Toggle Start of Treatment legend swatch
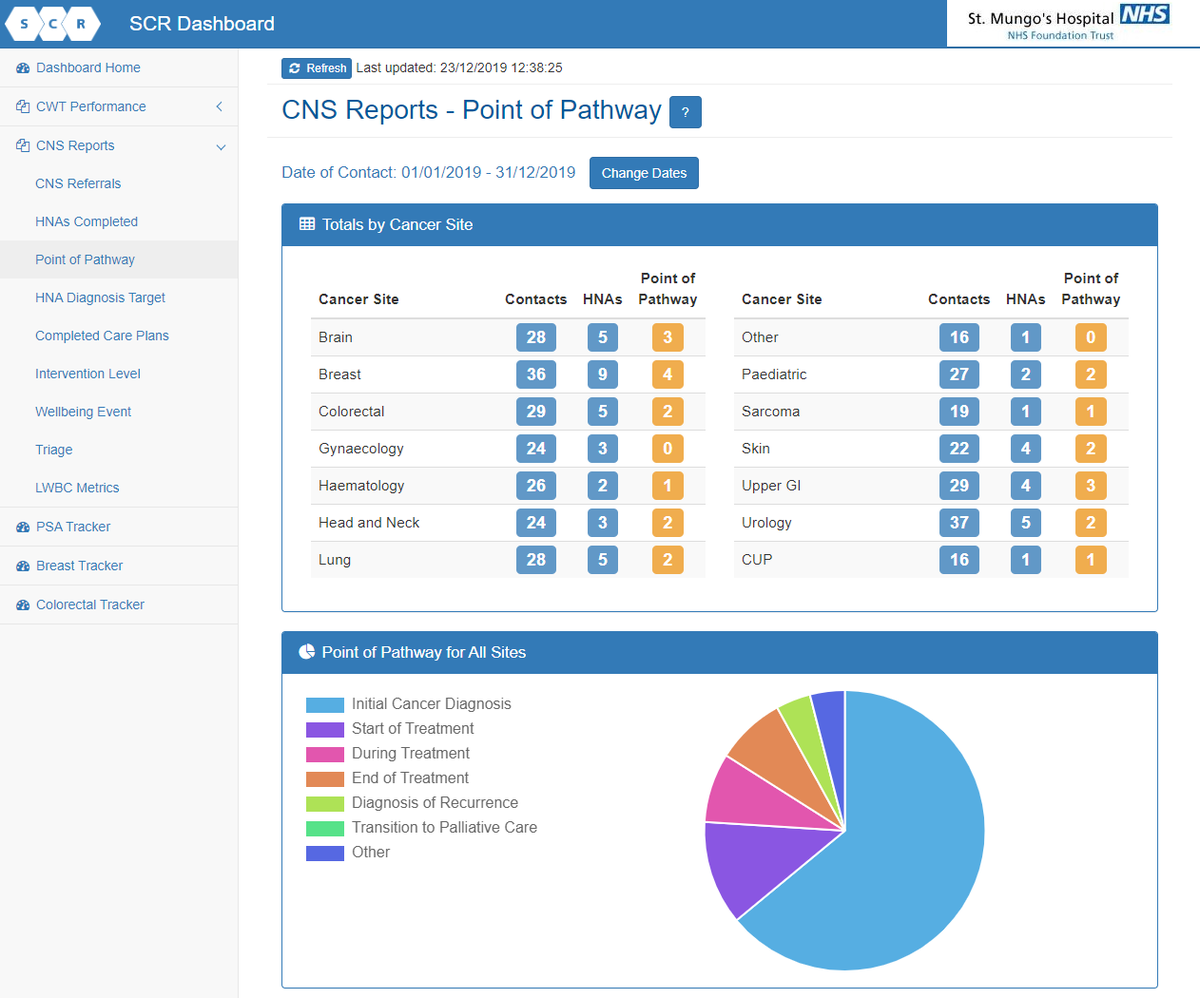This screenshot has height=998, width=1200. (325, 729)
